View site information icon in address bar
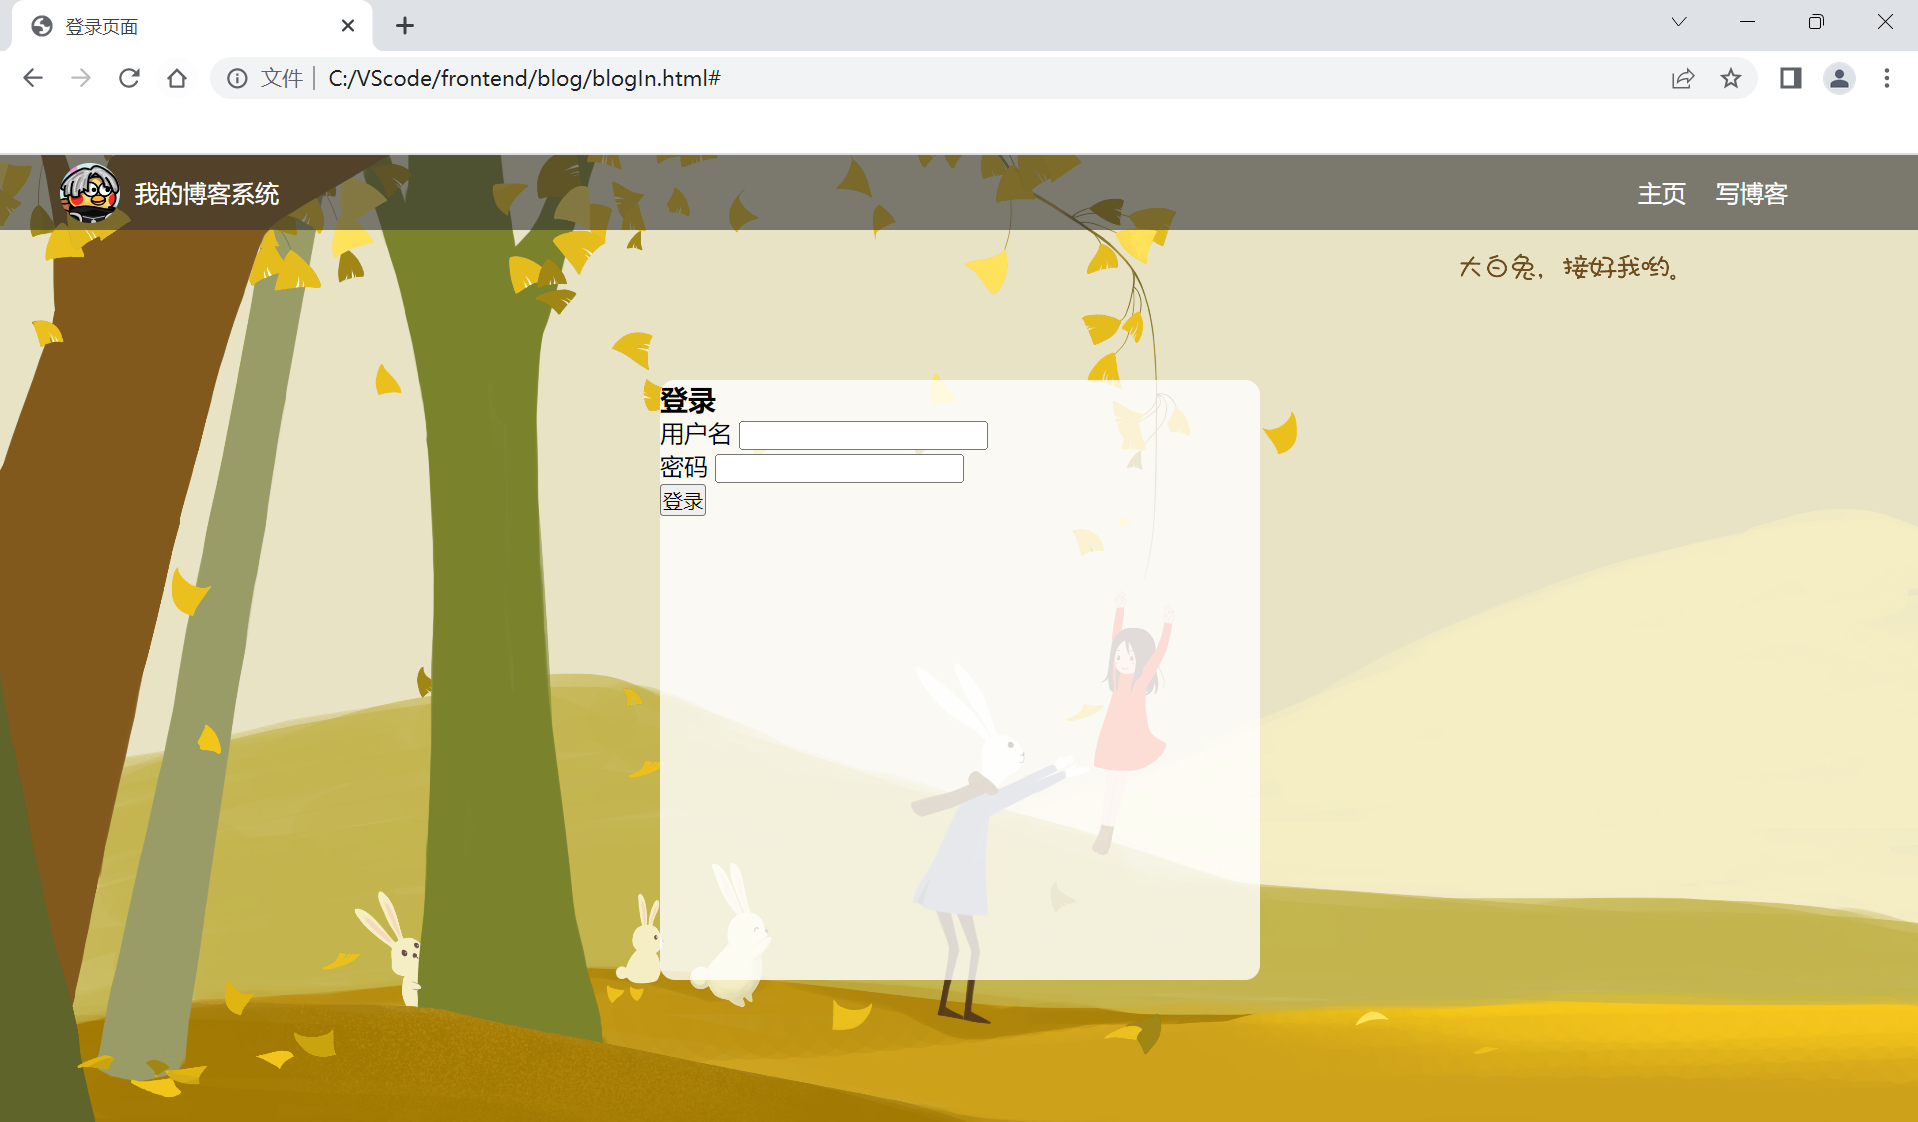 pyautogui.click(x=237, y=78)
